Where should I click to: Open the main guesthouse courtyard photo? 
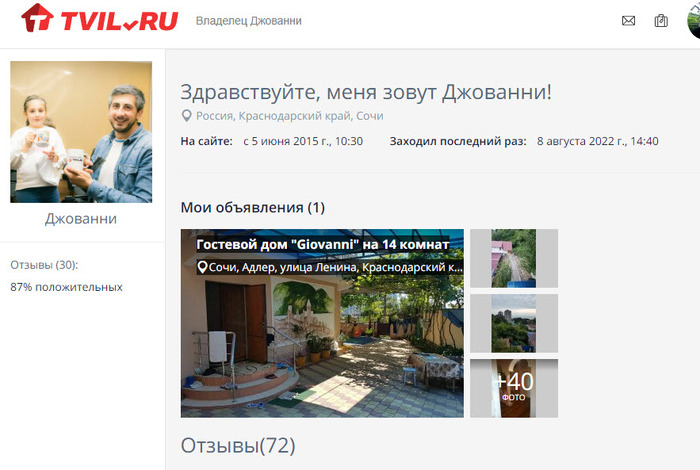pyautogui.click(x=322, y=323)
